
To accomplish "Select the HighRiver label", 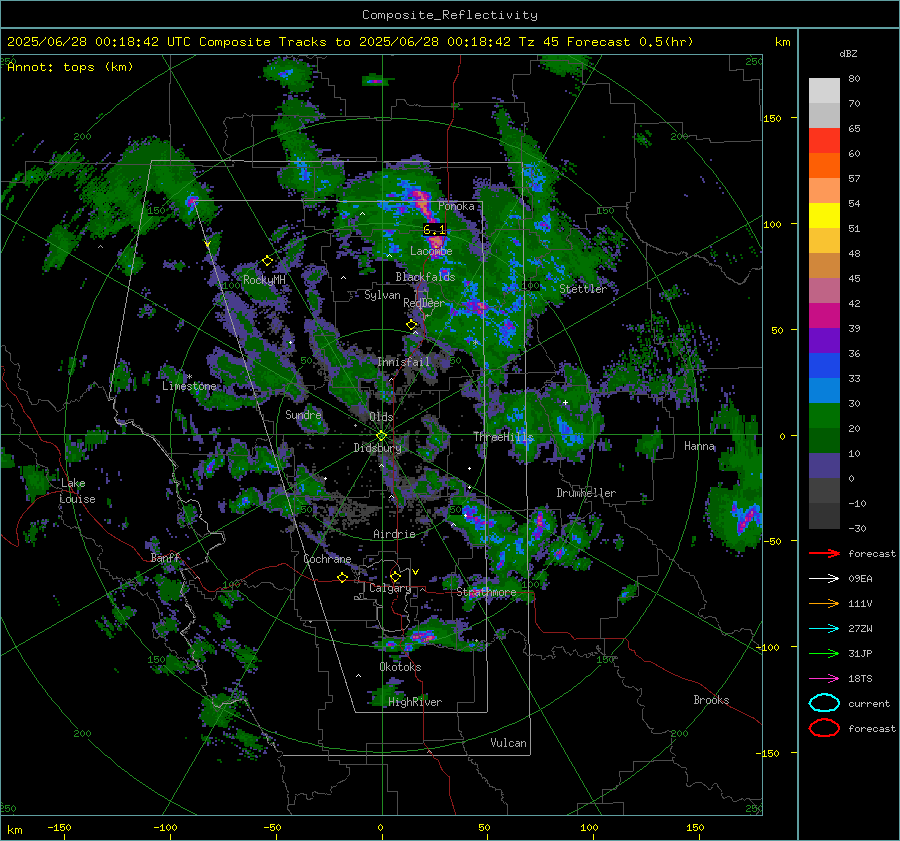I will point(415,702).
